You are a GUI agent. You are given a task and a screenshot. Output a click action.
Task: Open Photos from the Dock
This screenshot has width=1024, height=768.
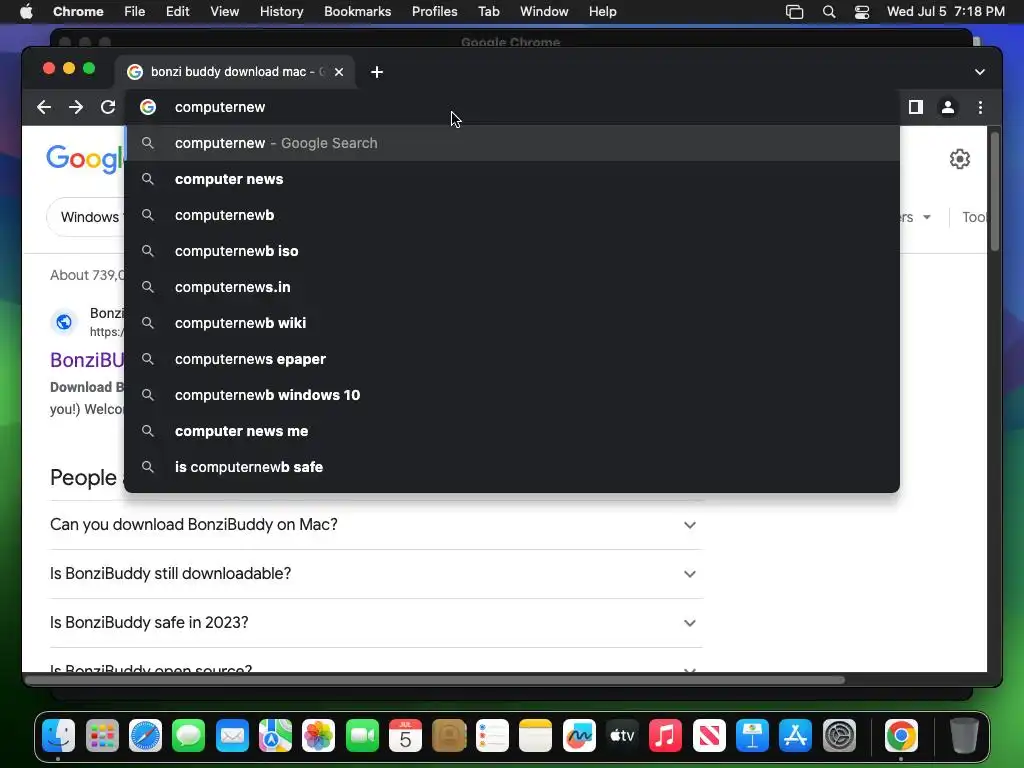[319, 736]
